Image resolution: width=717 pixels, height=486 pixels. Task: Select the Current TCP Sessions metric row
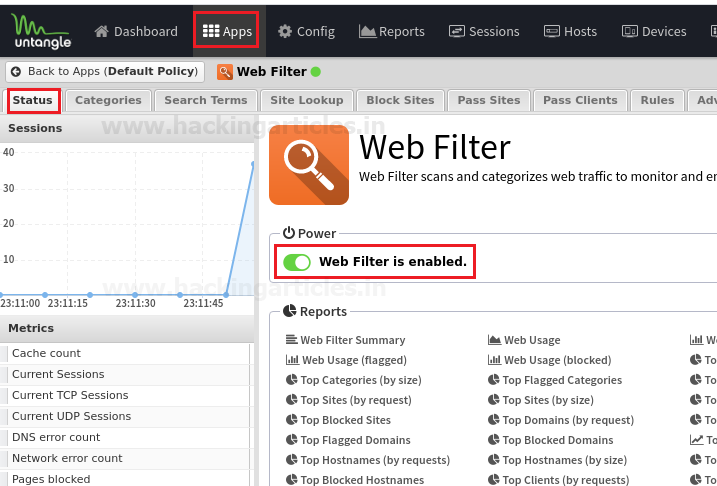(125, 395)
